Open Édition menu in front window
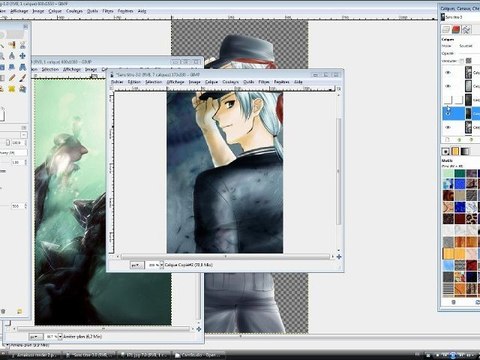Image resolution: width=480 pixels, height=360 pixels. pyautogui.click(x=134, y=82)
